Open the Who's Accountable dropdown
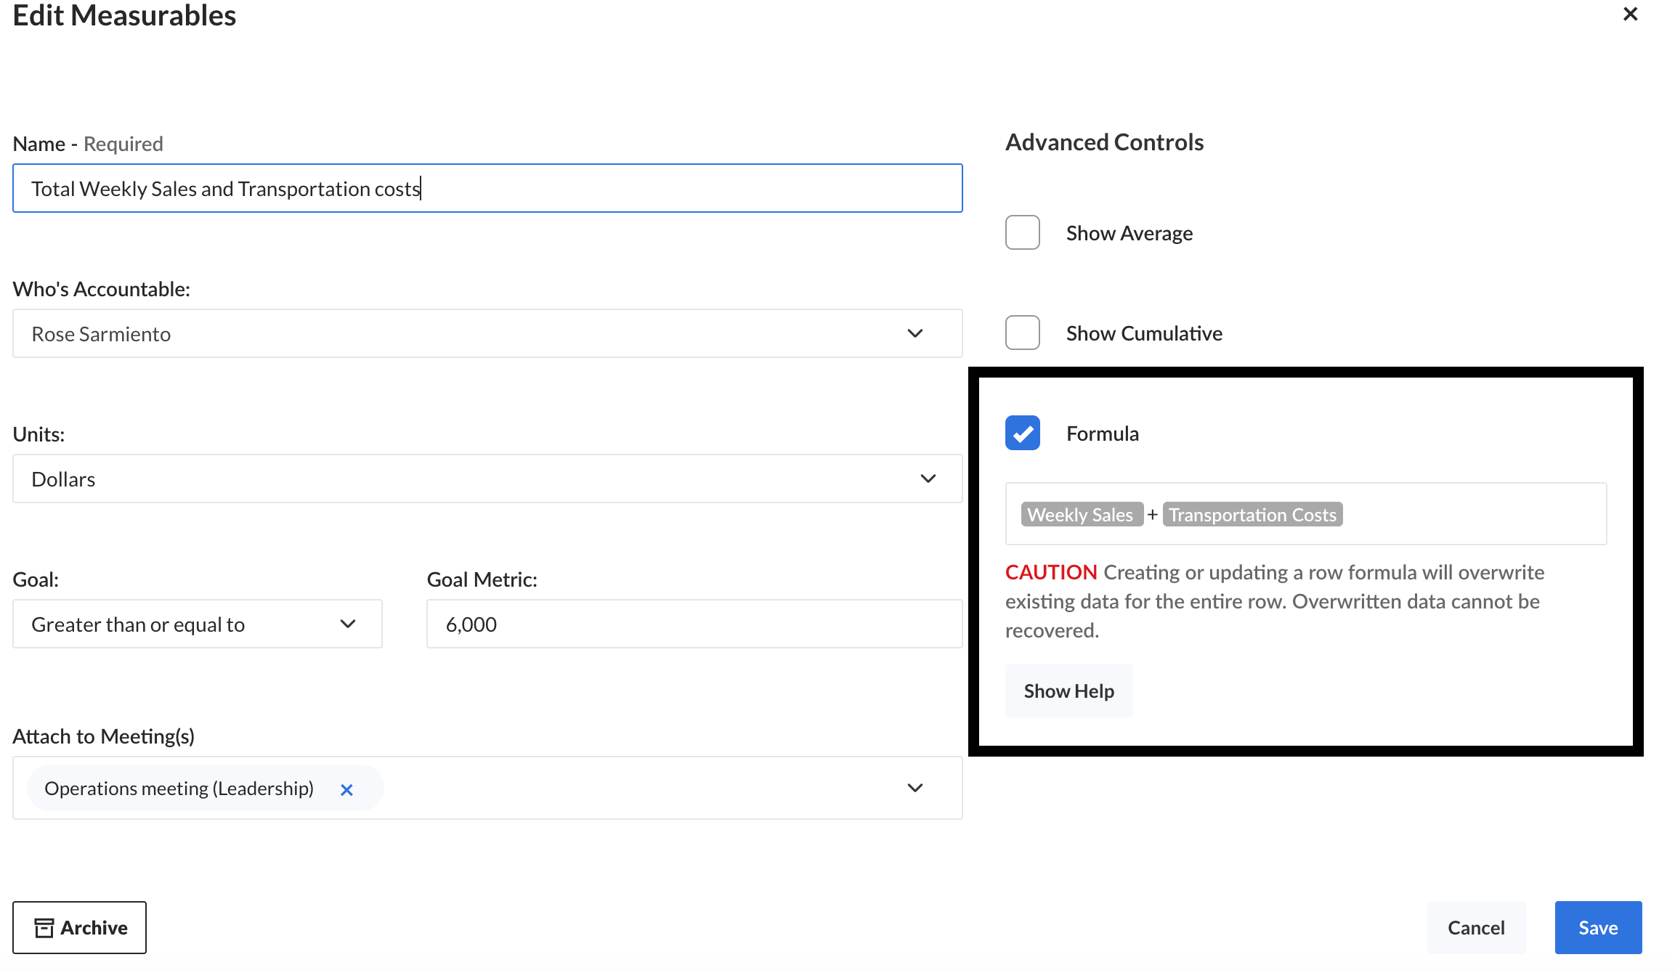 coord(487,333)
